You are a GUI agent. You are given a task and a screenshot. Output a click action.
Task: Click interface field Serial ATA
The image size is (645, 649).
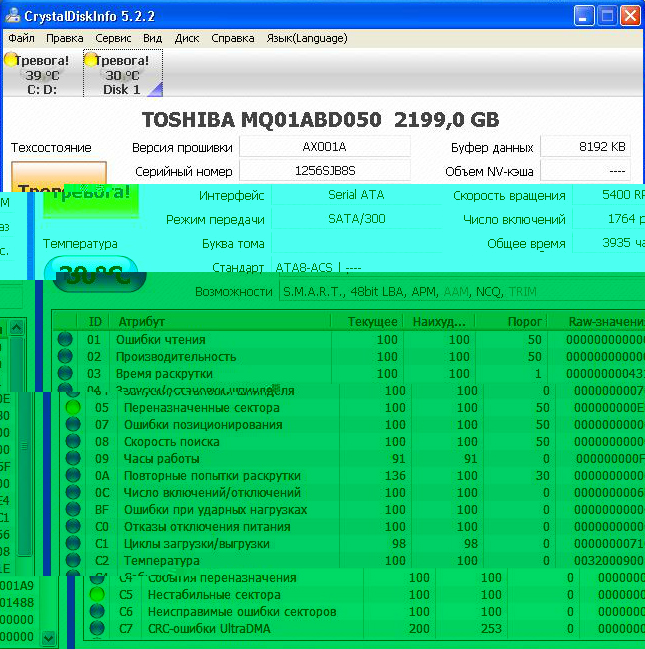356,195
